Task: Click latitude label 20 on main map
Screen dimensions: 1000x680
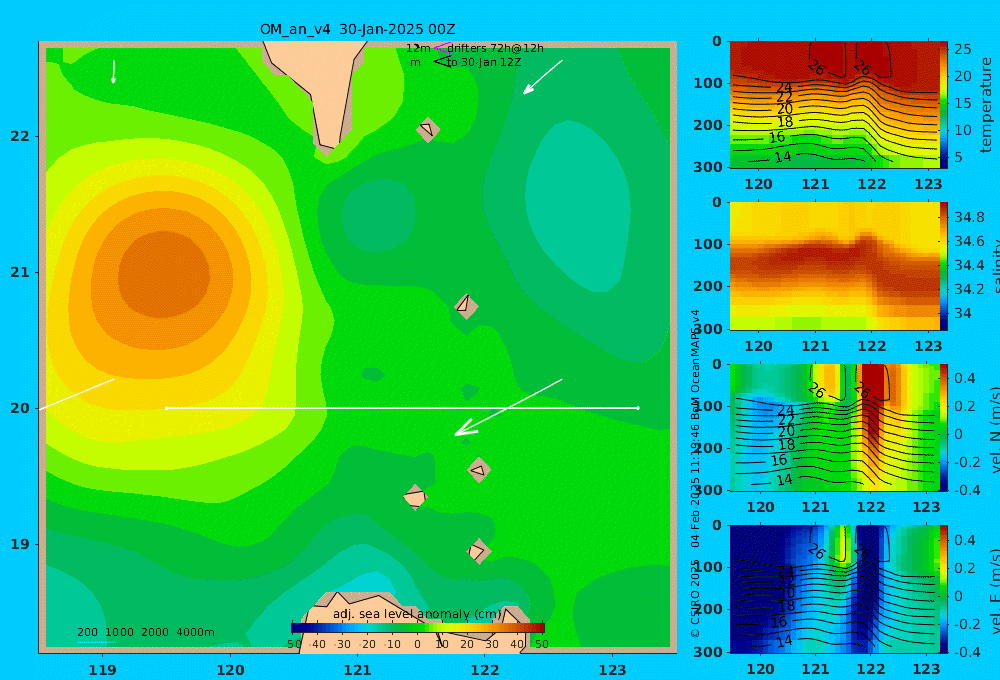Action: click(x=20, y=408)
